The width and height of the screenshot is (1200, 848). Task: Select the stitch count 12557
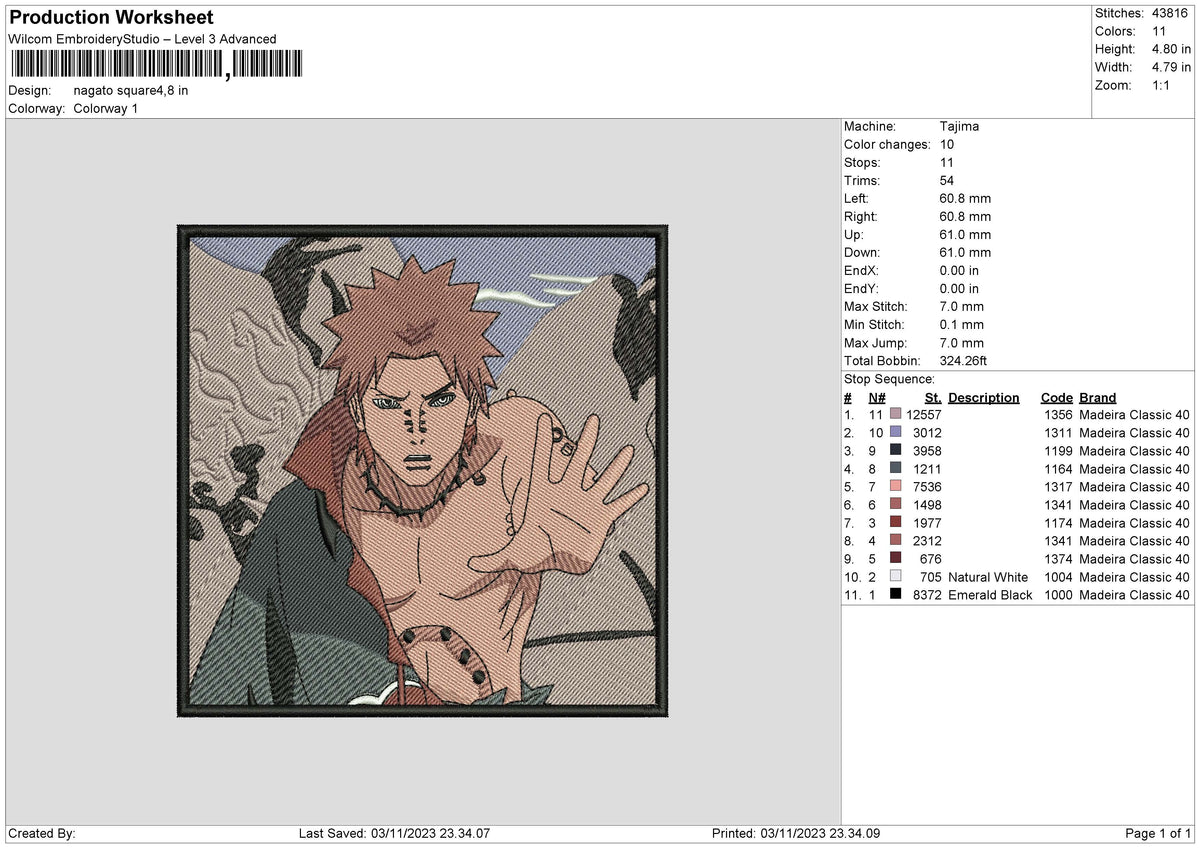tap(923, 415)
